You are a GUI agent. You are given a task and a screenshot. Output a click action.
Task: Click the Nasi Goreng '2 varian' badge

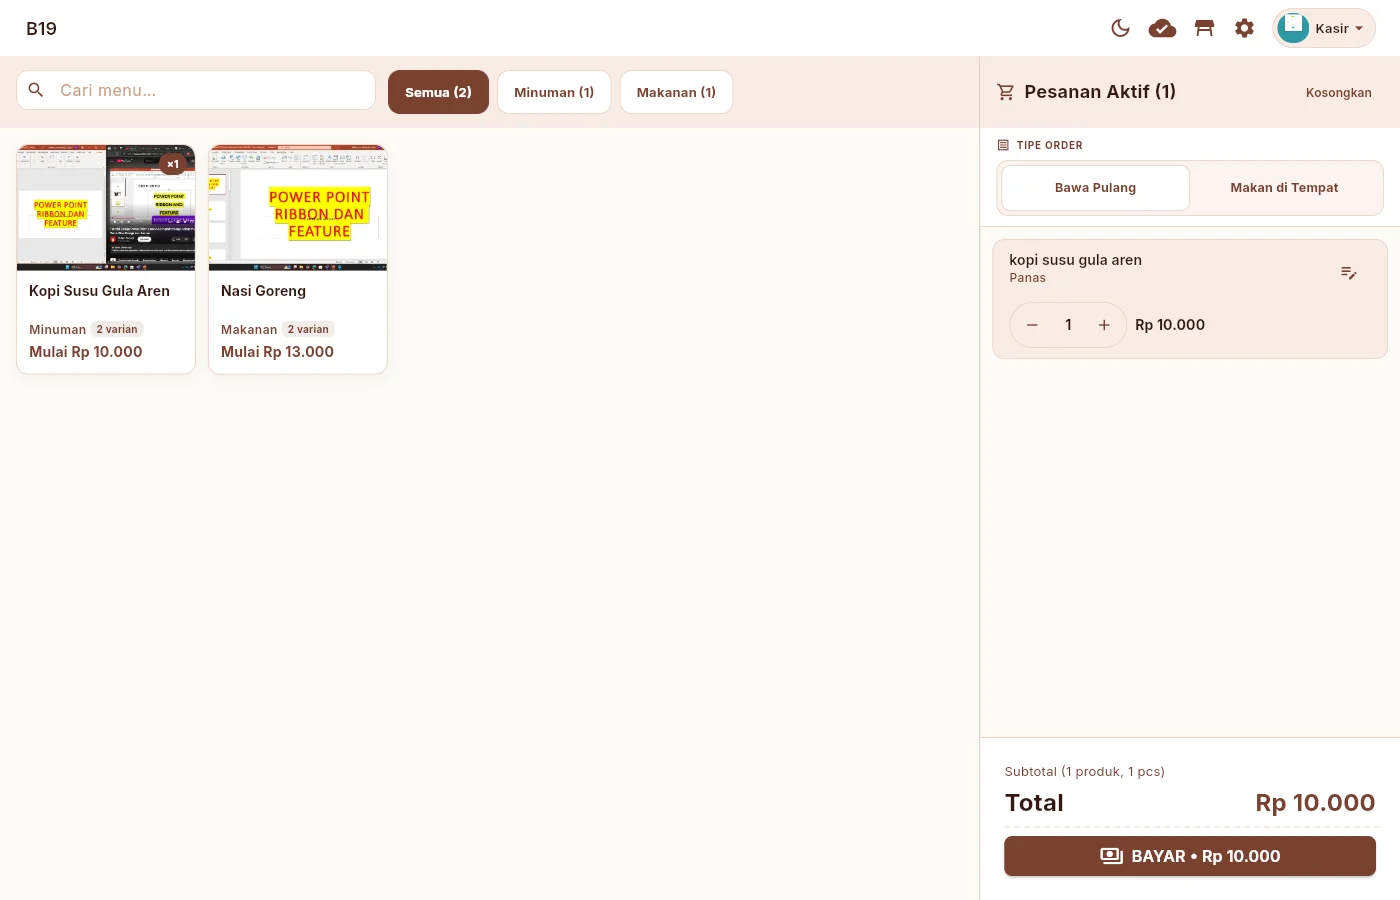[308, 329]
